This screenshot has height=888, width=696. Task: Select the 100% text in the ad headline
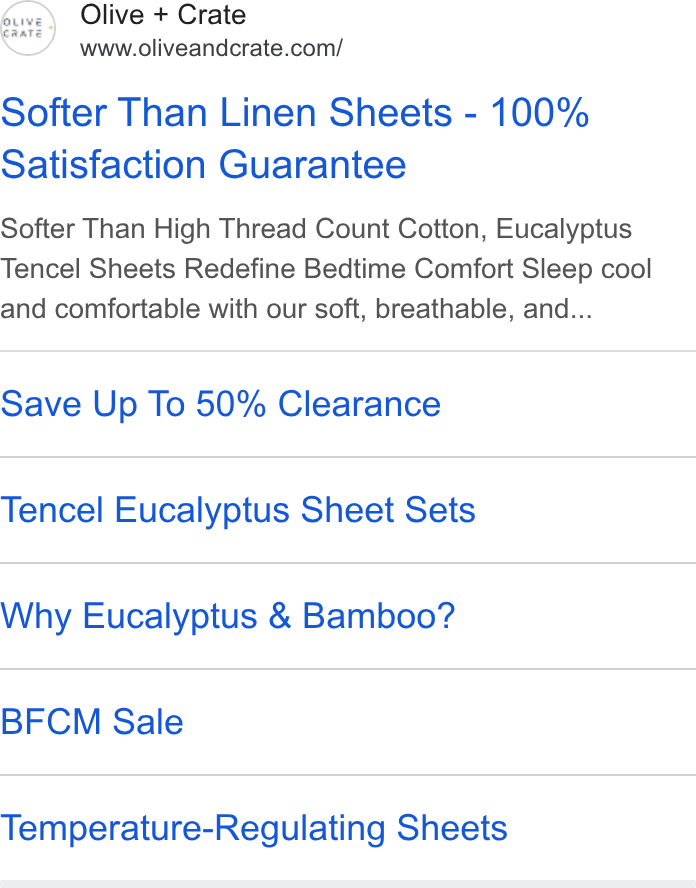click(540, 112)
